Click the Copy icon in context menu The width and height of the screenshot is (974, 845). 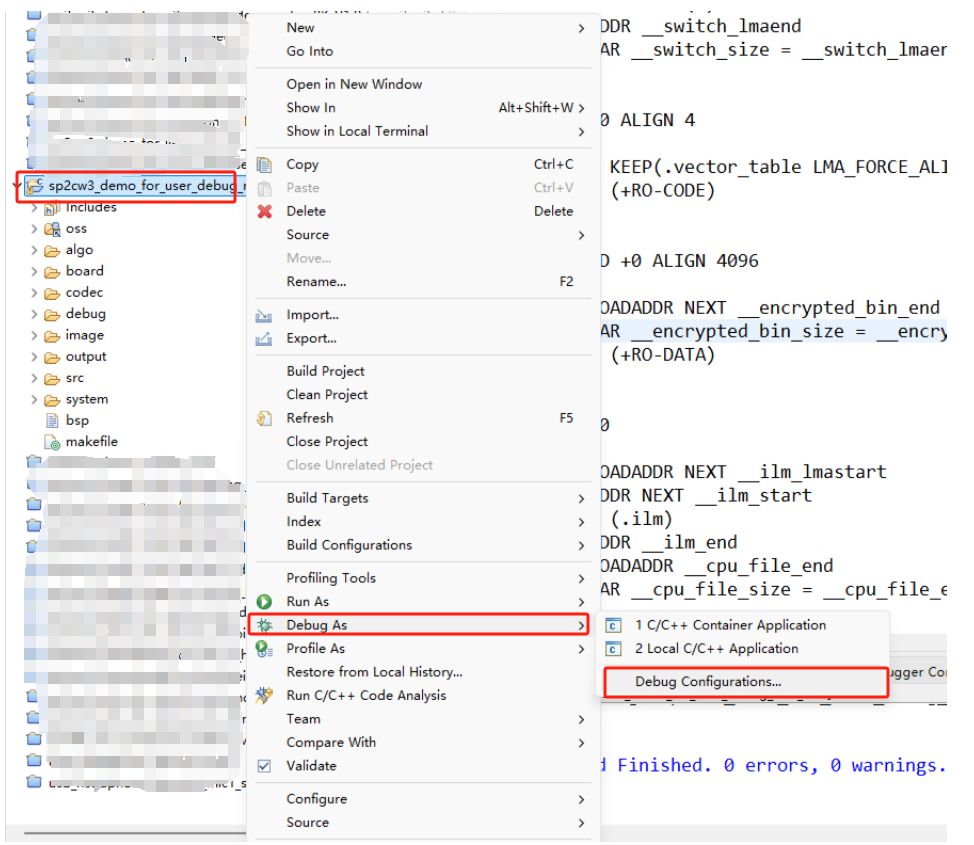pyautogui.click(x=265, y=165)
